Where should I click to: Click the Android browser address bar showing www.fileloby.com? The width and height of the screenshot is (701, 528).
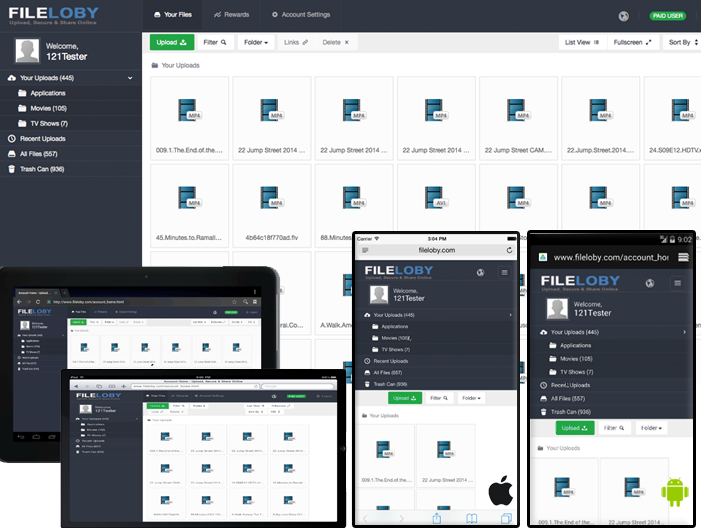[611, 257]
